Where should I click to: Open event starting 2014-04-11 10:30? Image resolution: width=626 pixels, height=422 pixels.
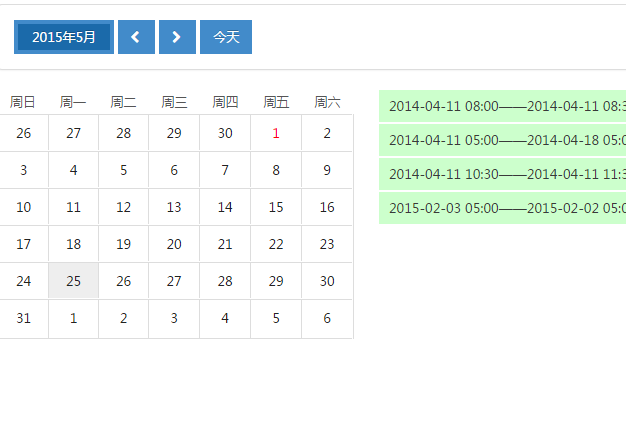tap(502, 174)
